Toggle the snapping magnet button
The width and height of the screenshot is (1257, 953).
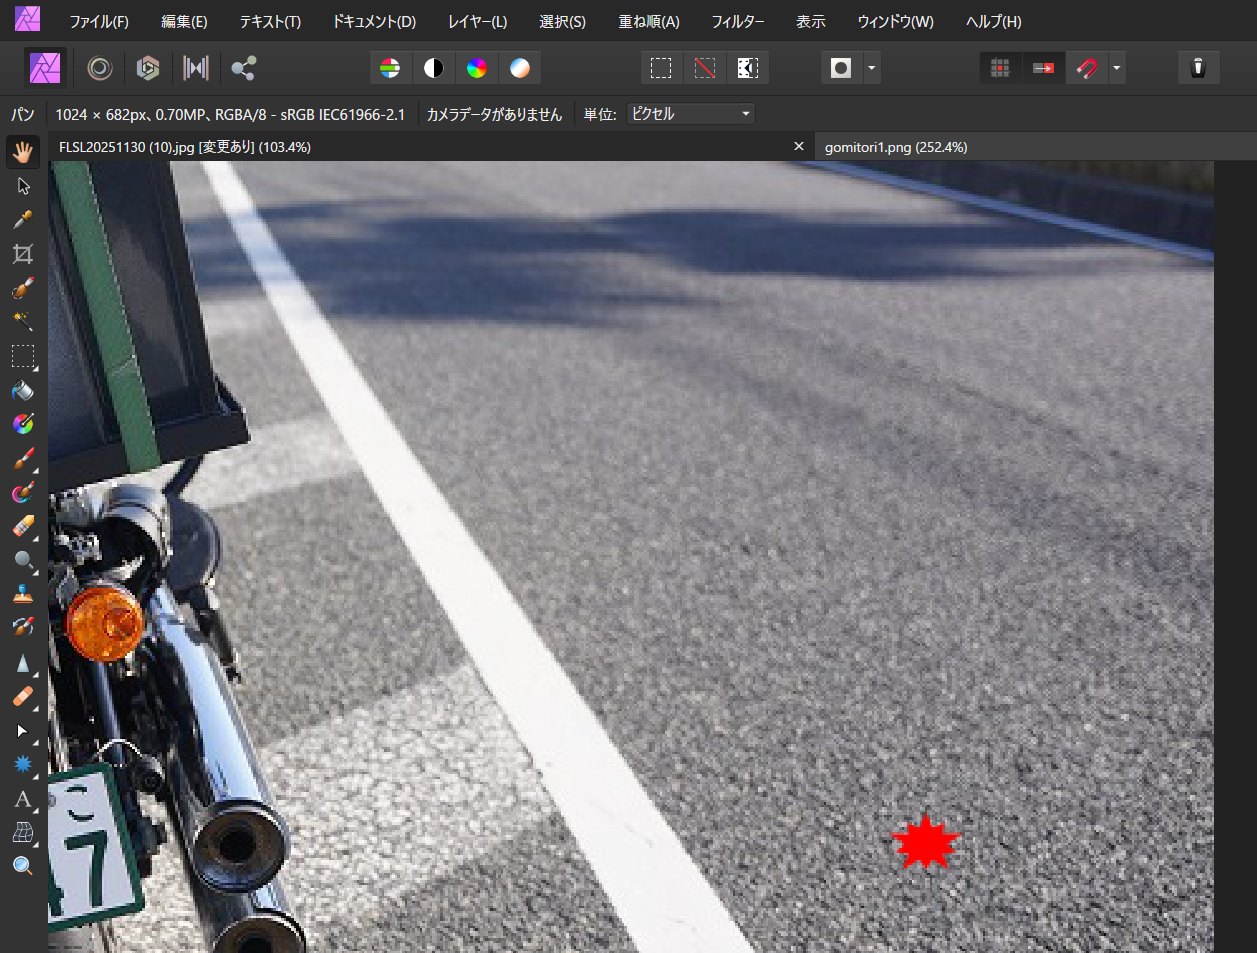(x=1086, y=68)
